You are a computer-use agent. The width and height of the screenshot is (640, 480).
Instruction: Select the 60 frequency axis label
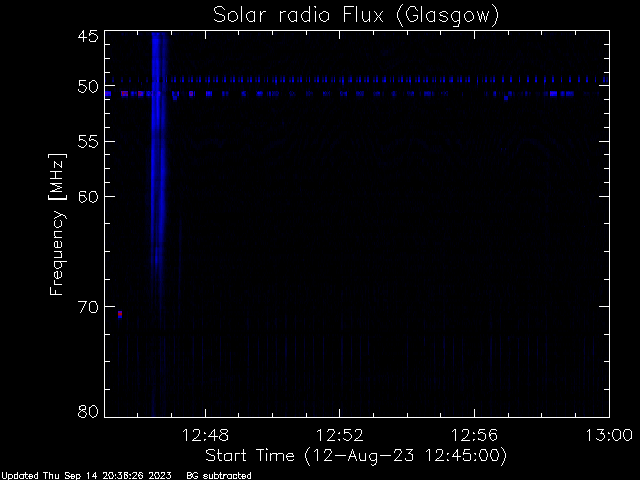point(88,197)
